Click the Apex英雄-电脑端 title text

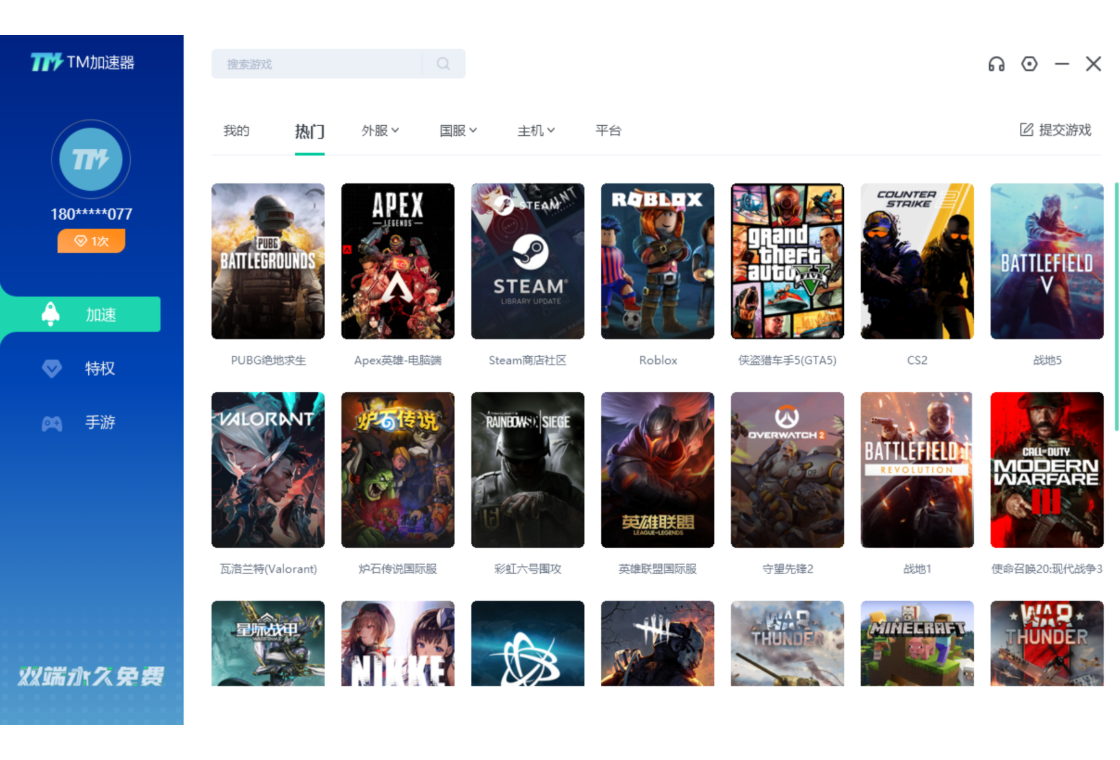coord(398,361)
